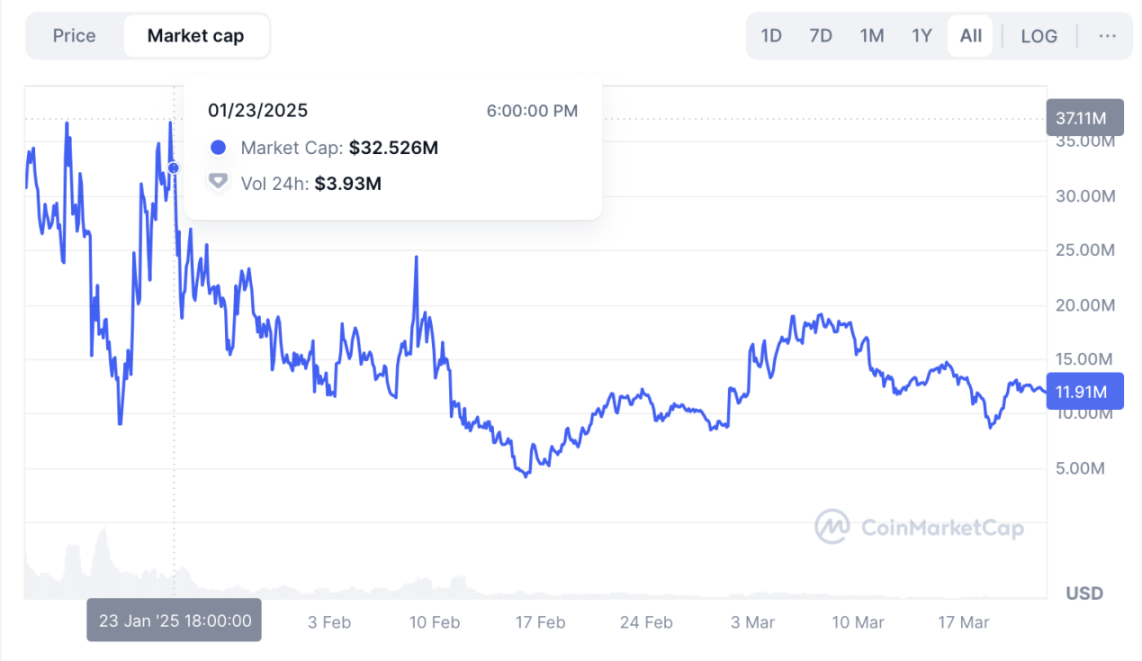Click the 37.11M high price label
Image resolution: width=1142 pixels, height=661 pixels.
[1080, 118]
